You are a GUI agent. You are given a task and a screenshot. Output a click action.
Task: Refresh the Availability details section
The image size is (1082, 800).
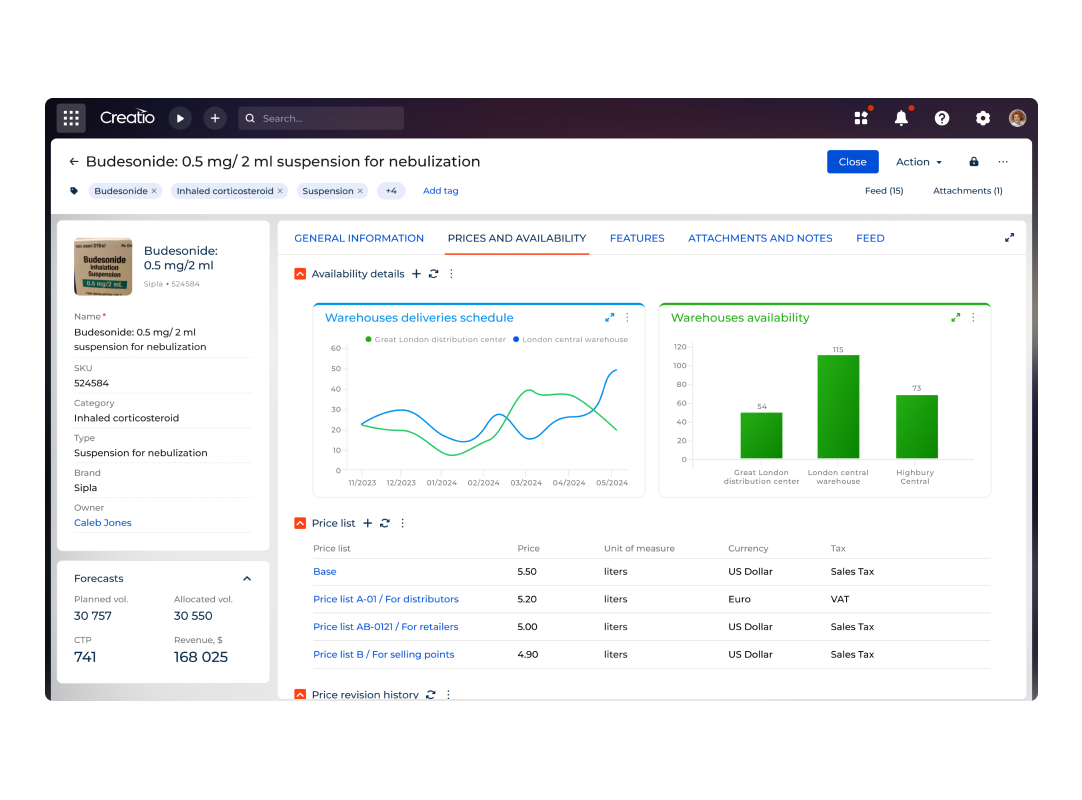pyautogui.click(x=433, y=274)
